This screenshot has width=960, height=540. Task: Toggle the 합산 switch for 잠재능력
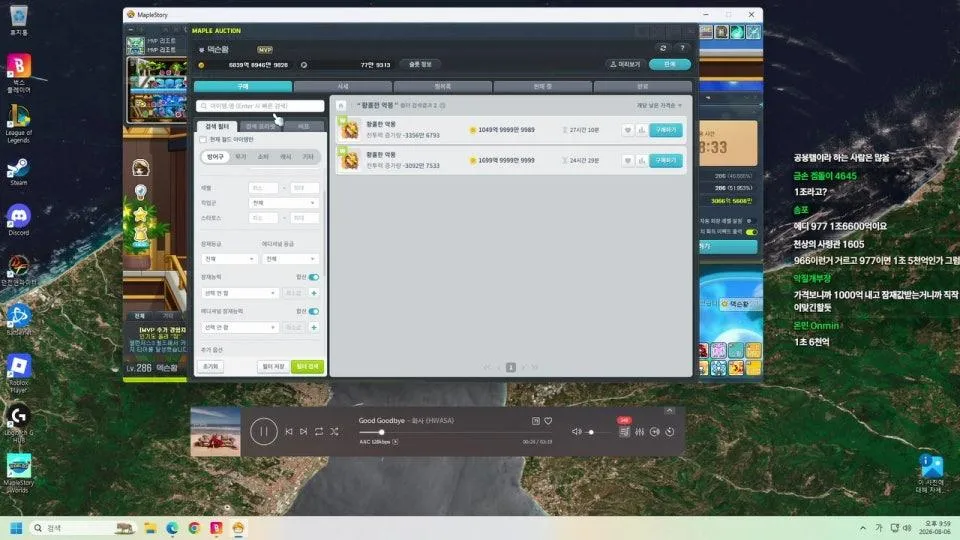(313, 277)
